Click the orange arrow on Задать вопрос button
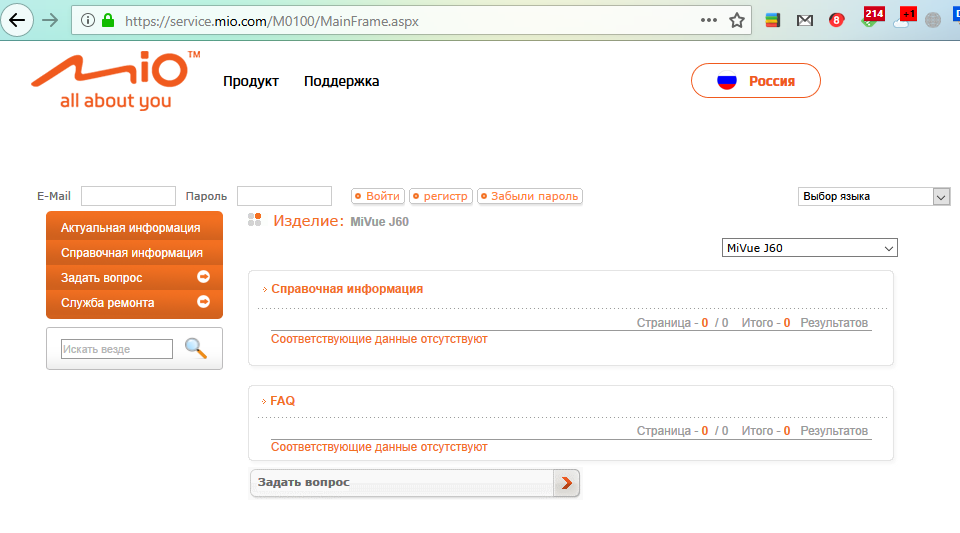960x533 pixels. click(566, 483)
